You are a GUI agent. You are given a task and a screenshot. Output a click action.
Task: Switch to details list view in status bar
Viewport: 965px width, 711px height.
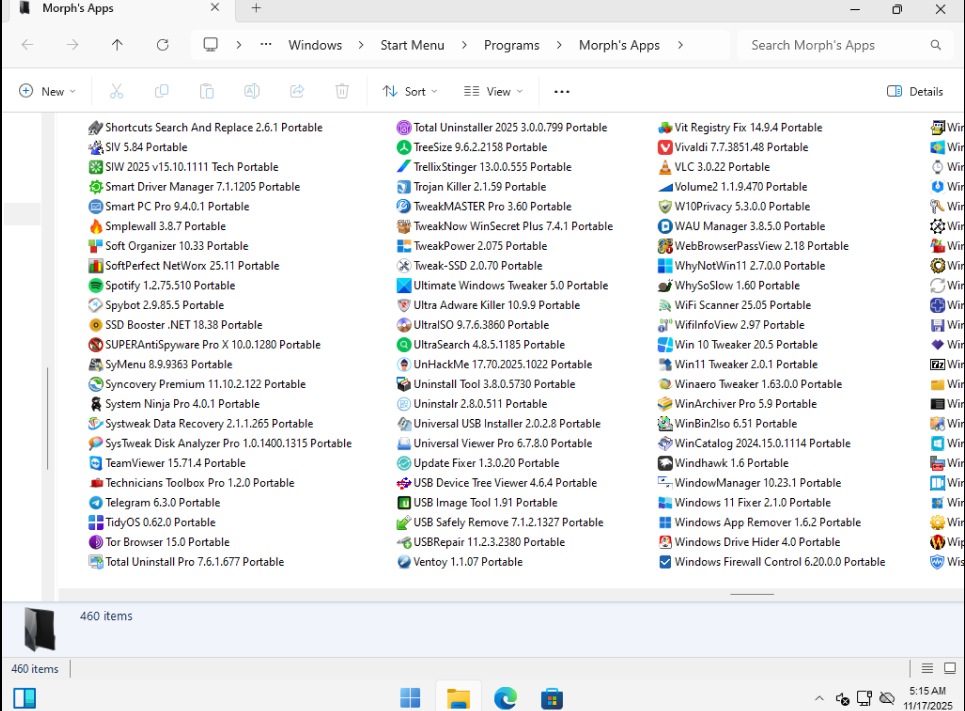click(x=927, y=669)
